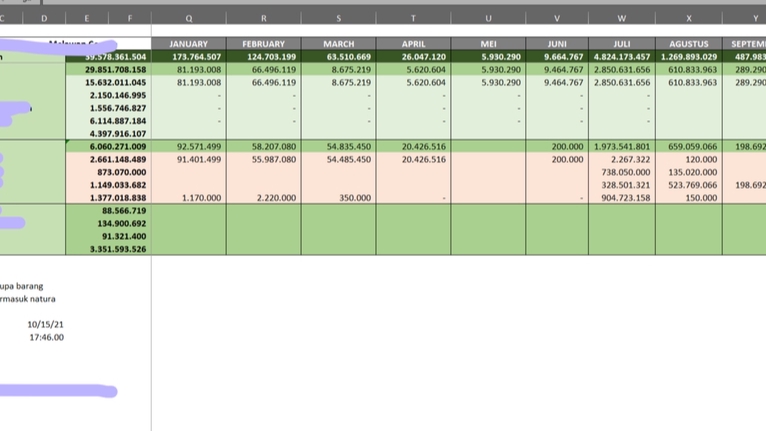Screen dimensions: 766x431
Task: Click the MEI month header cell
Action: pyautogui.click(x=488, y=43)
